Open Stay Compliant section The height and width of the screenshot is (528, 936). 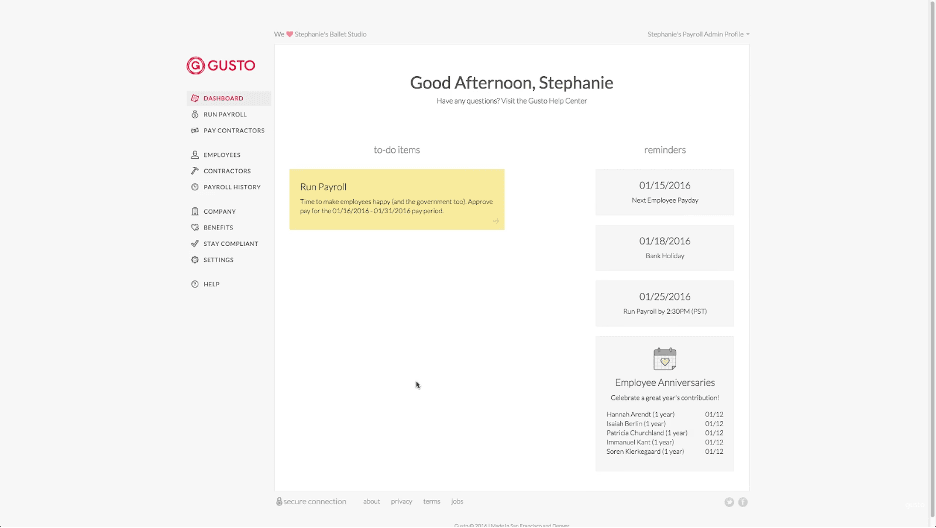coord(229,243)
